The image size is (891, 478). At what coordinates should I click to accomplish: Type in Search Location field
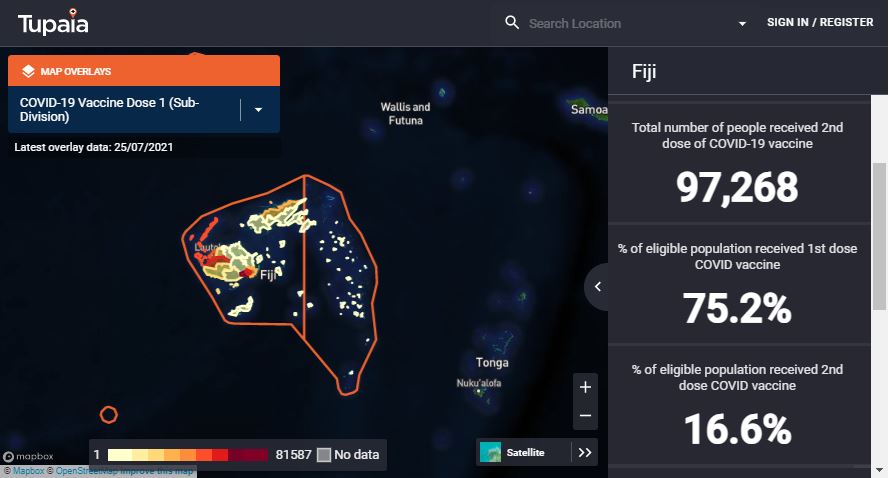coord(628,23)
